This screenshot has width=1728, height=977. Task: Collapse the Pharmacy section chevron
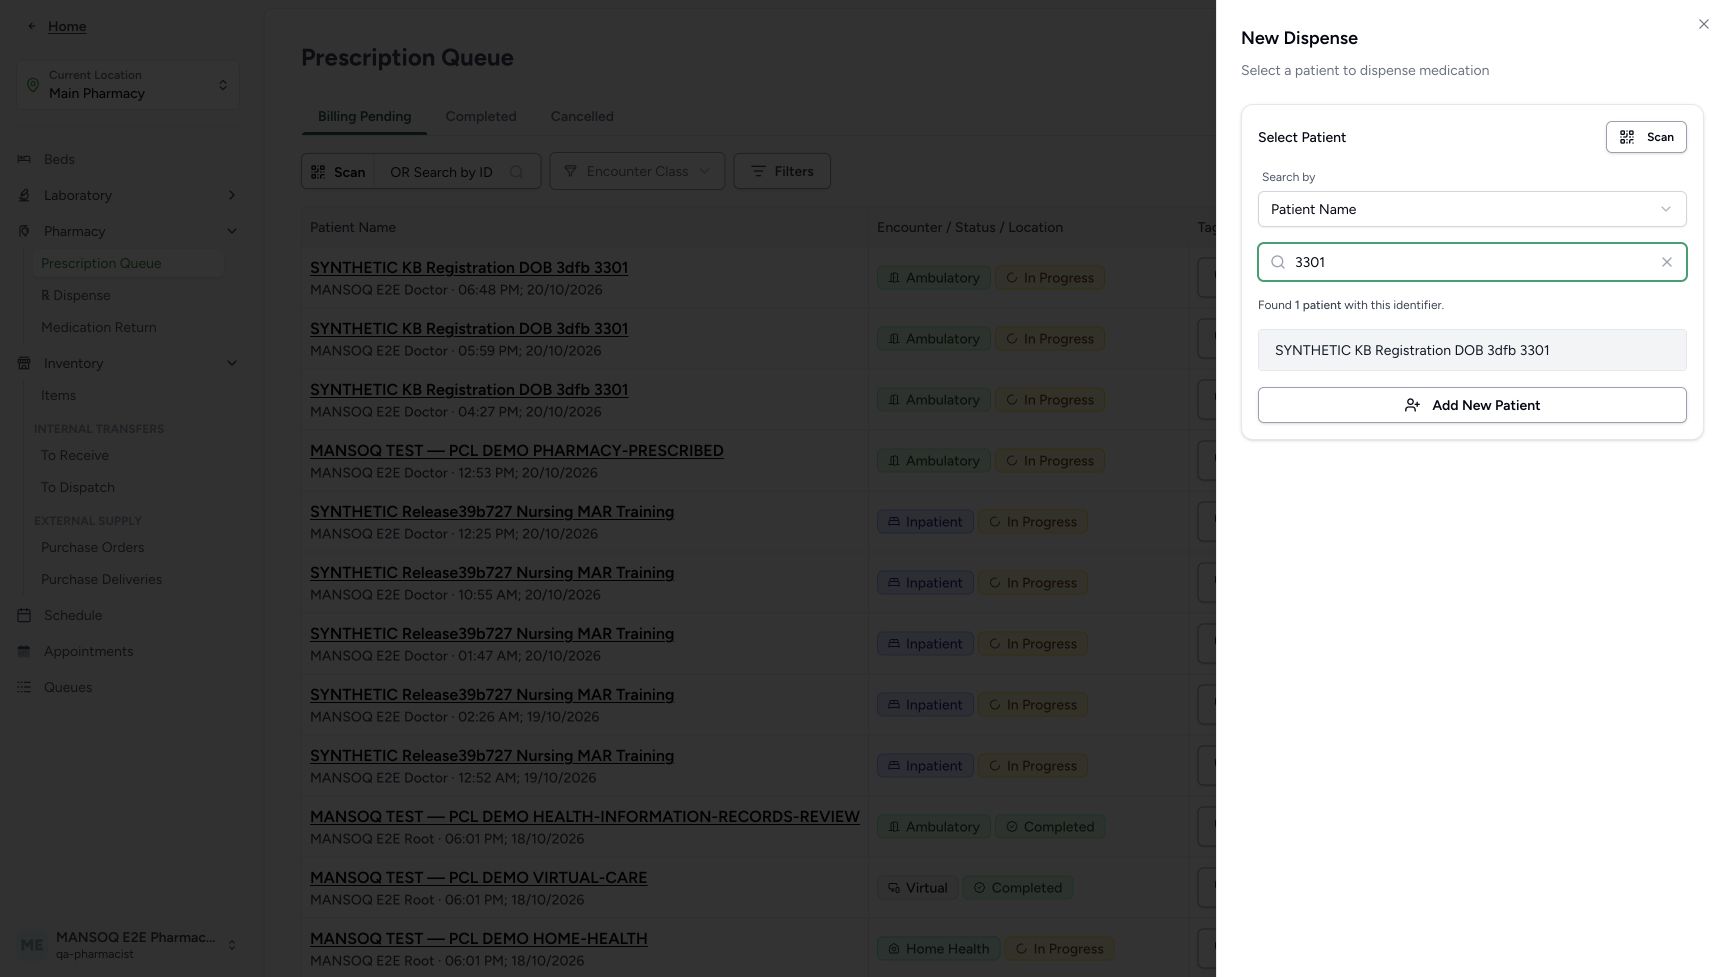pos(232,231)
